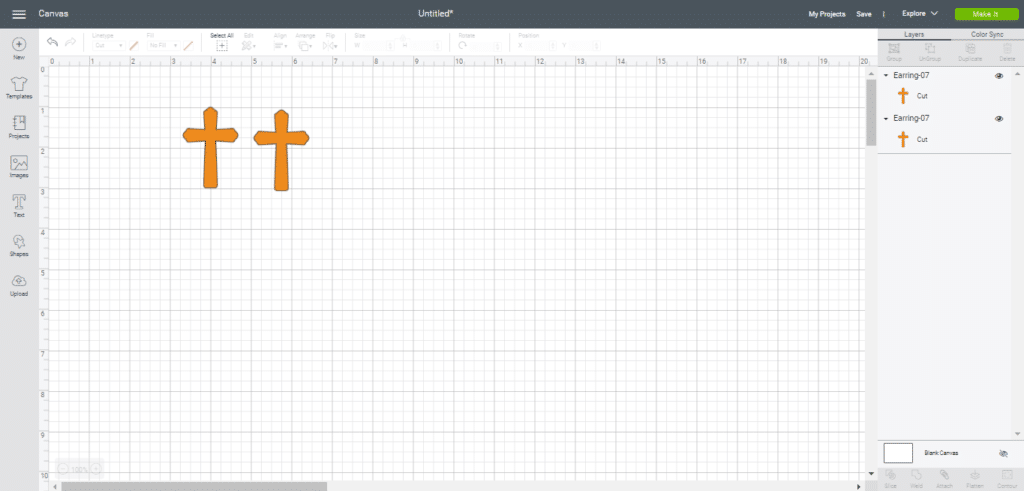Open the Explore machine dropdown
The height and width of the screenshot is (491, 1024).
[919, 14]
